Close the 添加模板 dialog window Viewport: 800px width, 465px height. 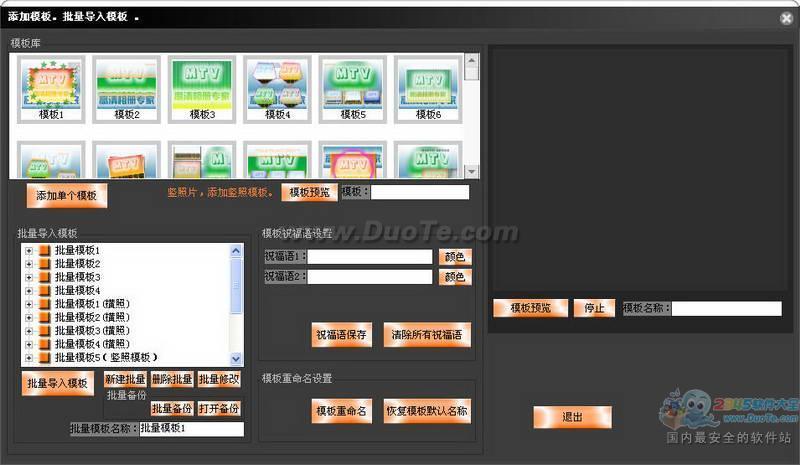click(x=786, y=18)
